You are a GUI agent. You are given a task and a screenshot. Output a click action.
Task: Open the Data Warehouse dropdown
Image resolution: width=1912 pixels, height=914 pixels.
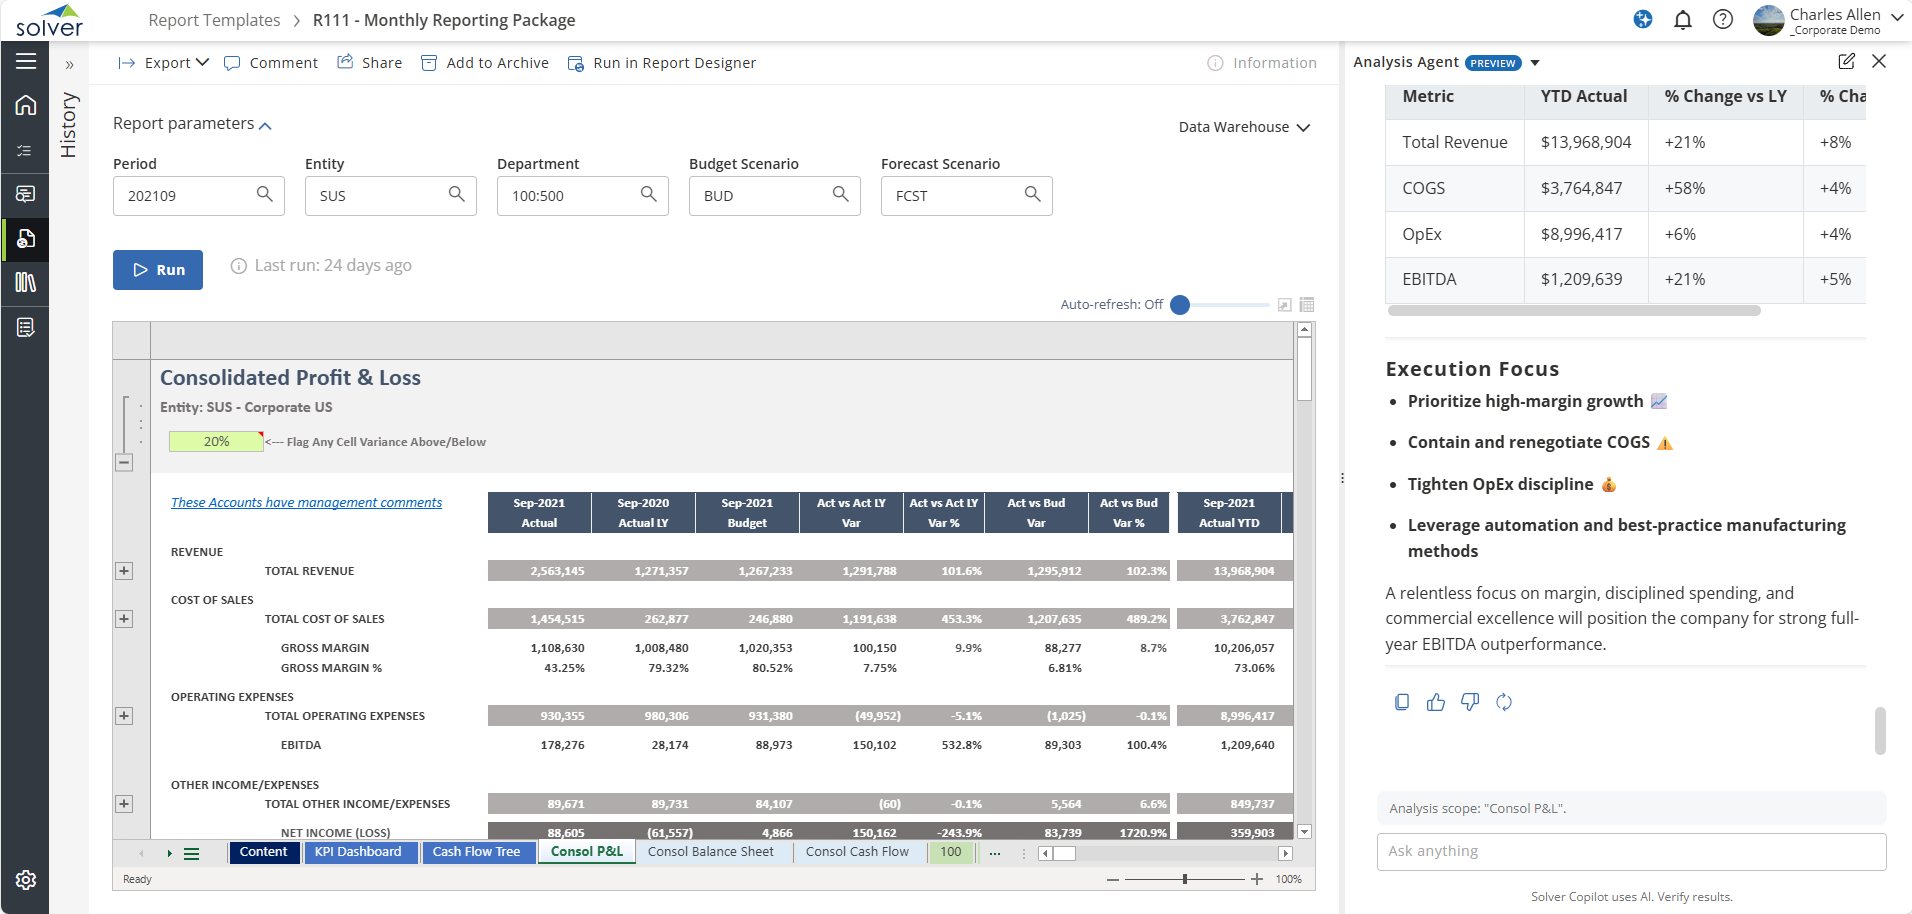pos(1244,127)
